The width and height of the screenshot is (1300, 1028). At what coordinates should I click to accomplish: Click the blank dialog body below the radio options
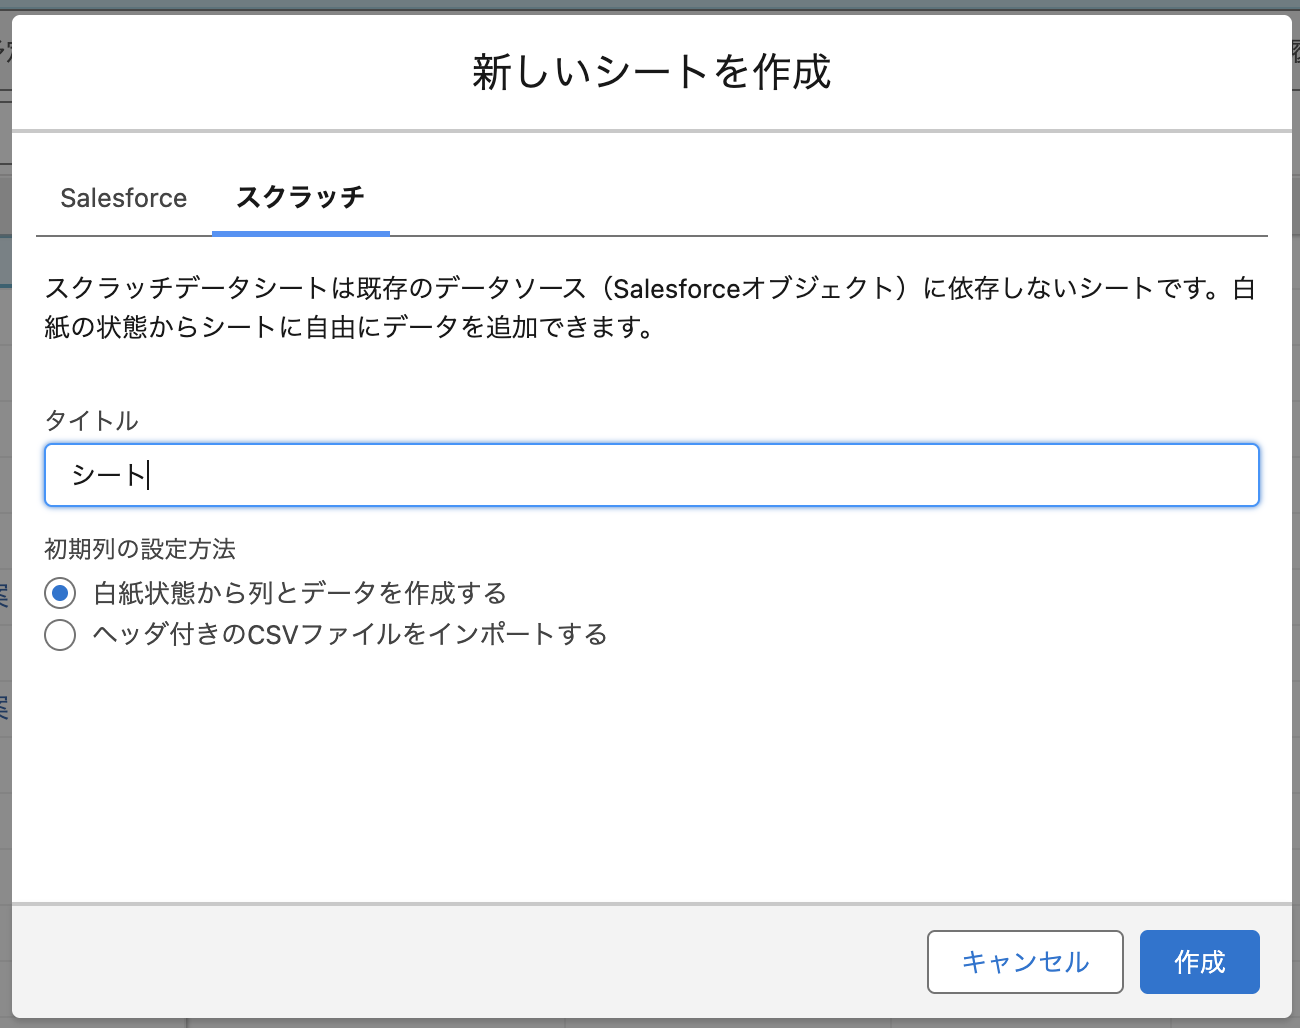pos(650,780)
